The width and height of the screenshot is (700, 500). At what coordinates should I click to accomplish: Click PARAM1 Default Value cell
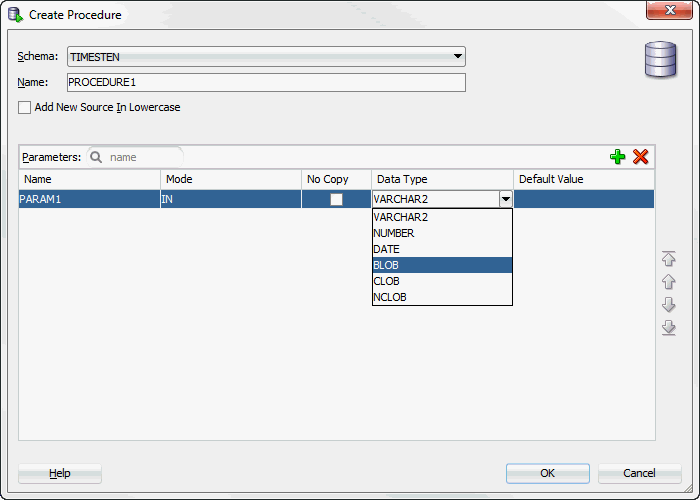[x=584, y=199]
